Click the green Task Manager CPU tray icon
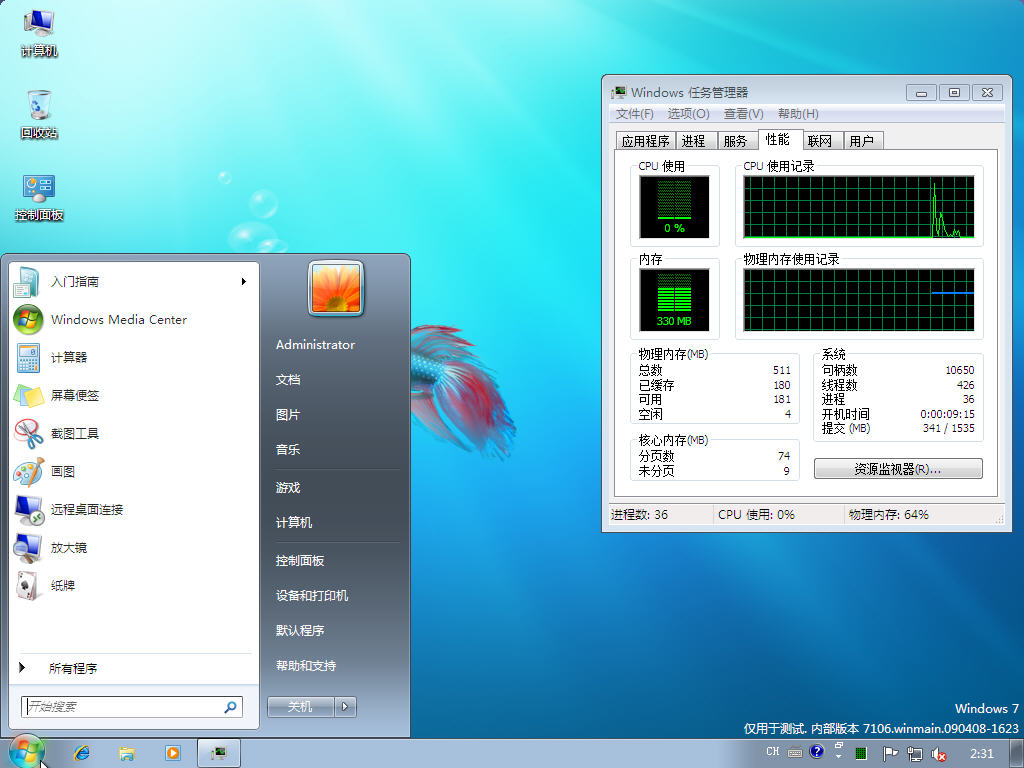The image size is (1024, 768). (861, 754)
